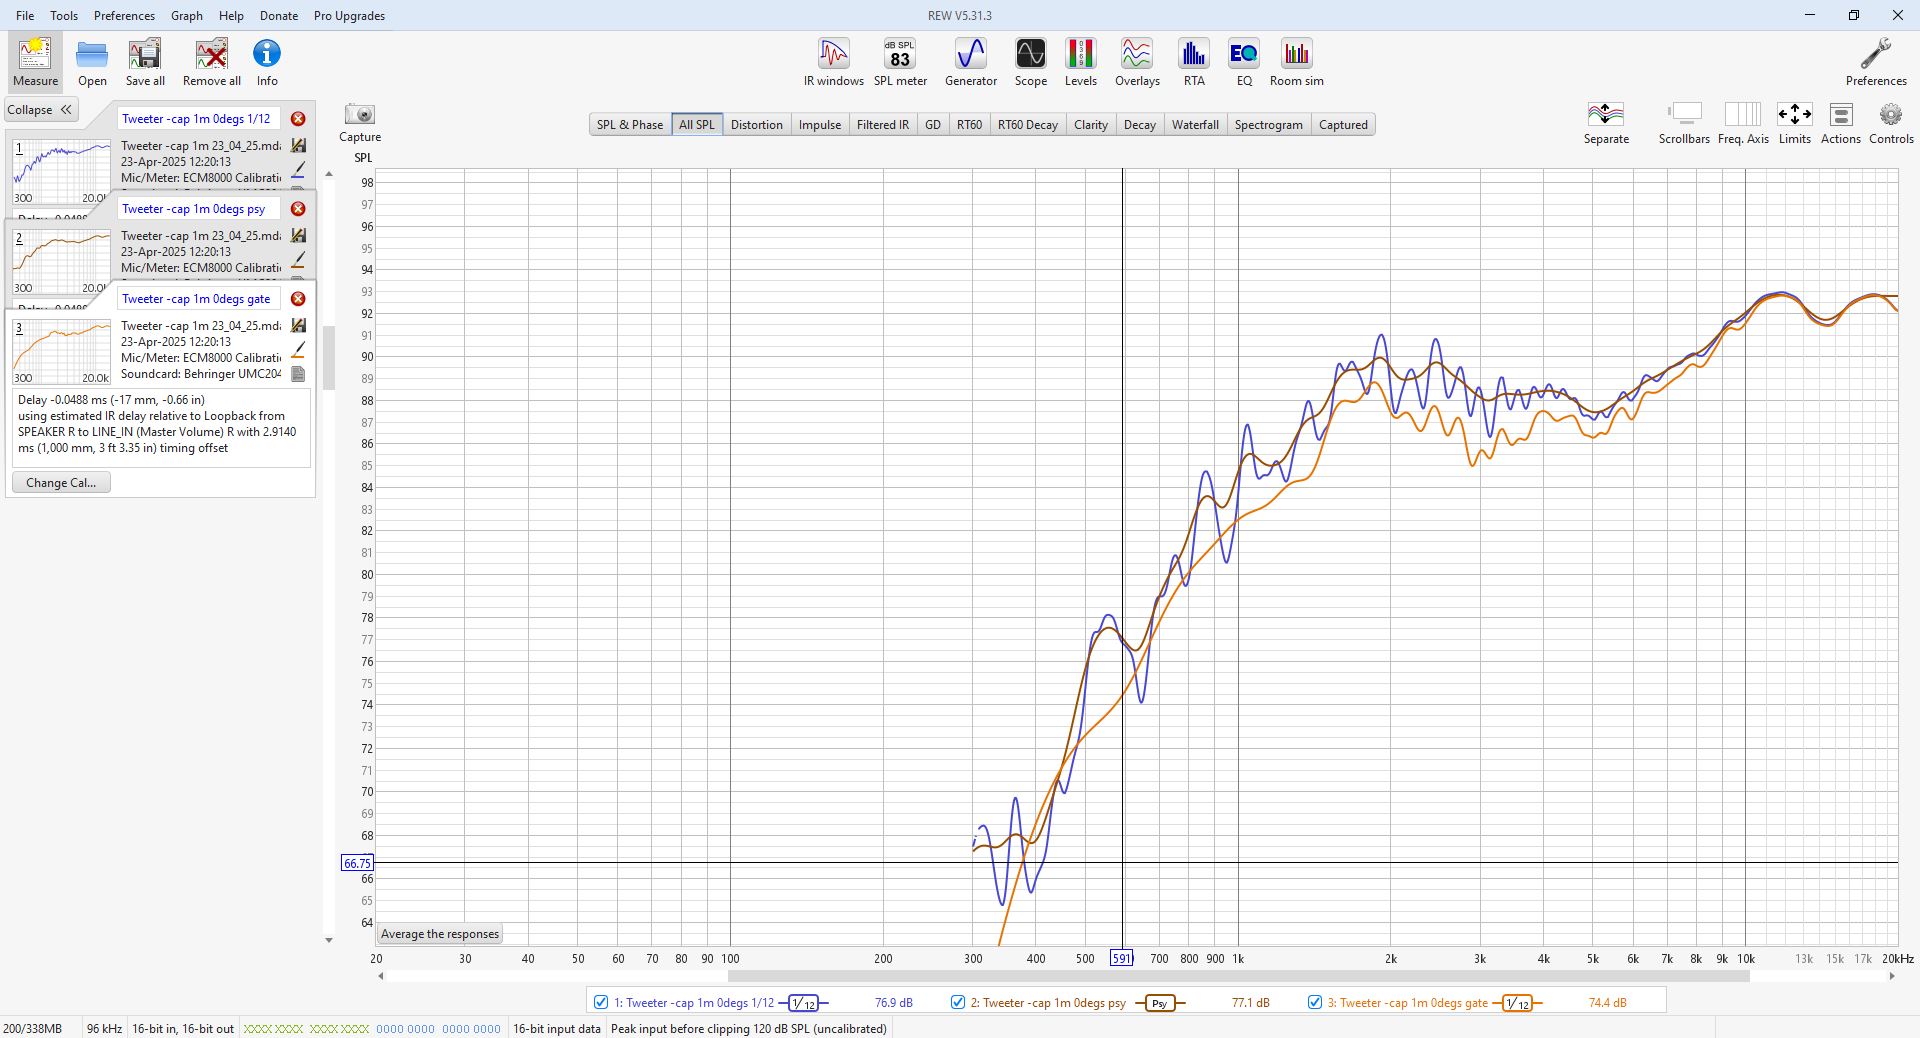This screenshot has width=1920, height=1038.
Task: Switch to Captured tab
Action: pyautogui.click(x=1343, y=125)
